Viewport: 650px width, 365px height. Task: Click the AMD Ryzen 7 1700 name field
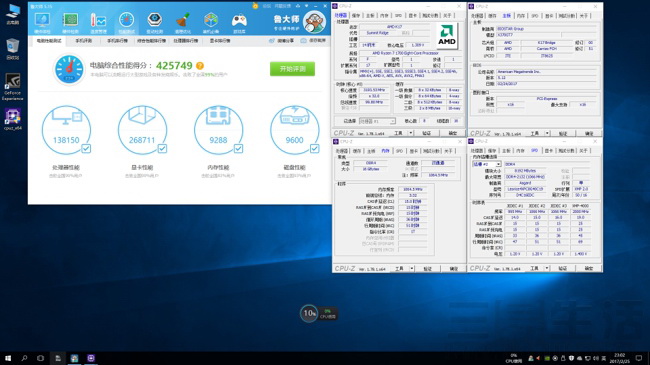coord(410,54)
